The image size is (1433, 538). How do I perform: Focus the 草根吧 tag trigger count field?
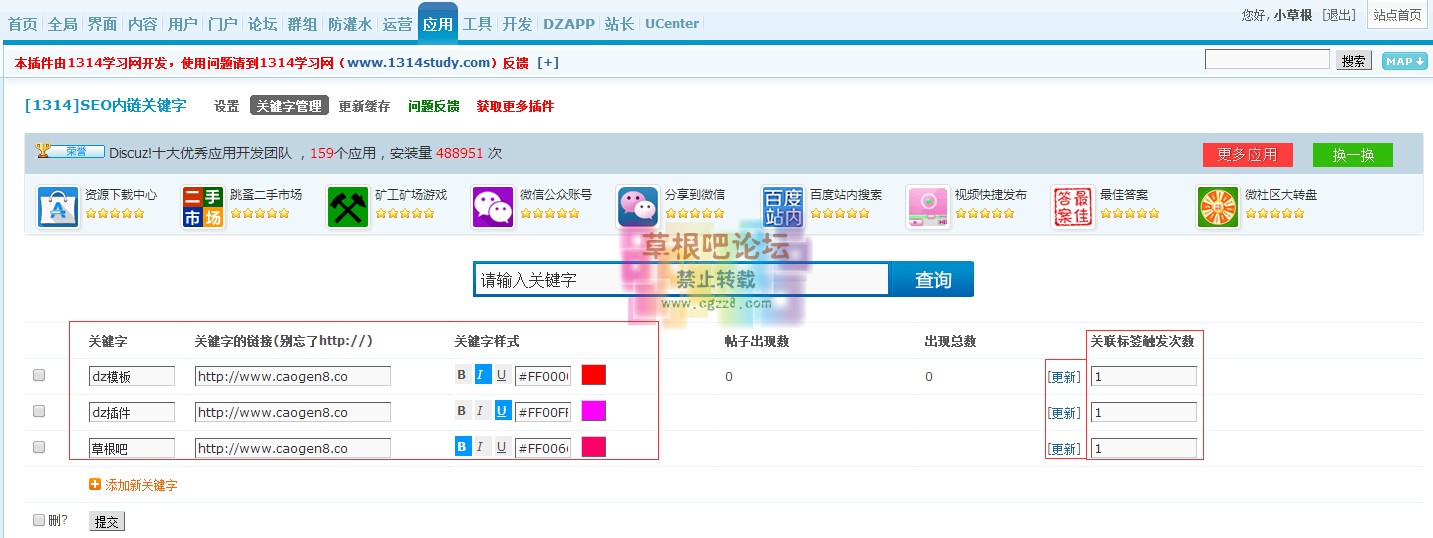(1144, 448)
